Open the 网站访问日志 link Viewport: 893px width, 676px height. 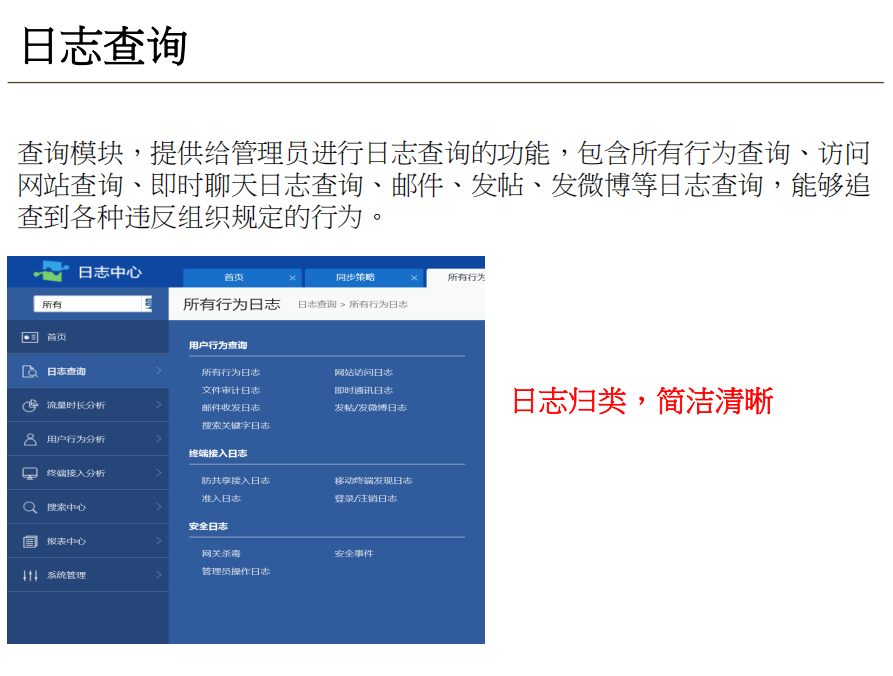(363, 372)
